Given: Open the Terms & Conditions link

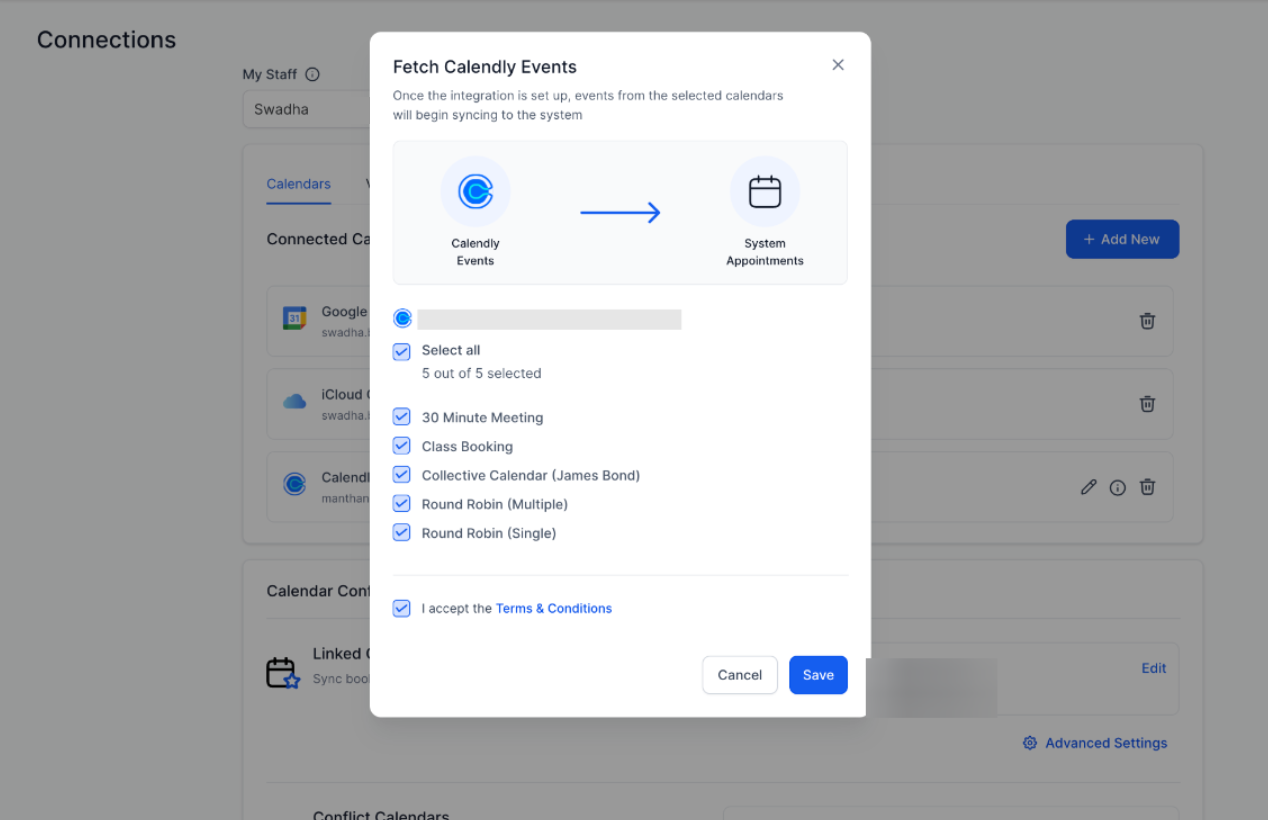Looking at the screenshot, I should click(x=553, y=608).
